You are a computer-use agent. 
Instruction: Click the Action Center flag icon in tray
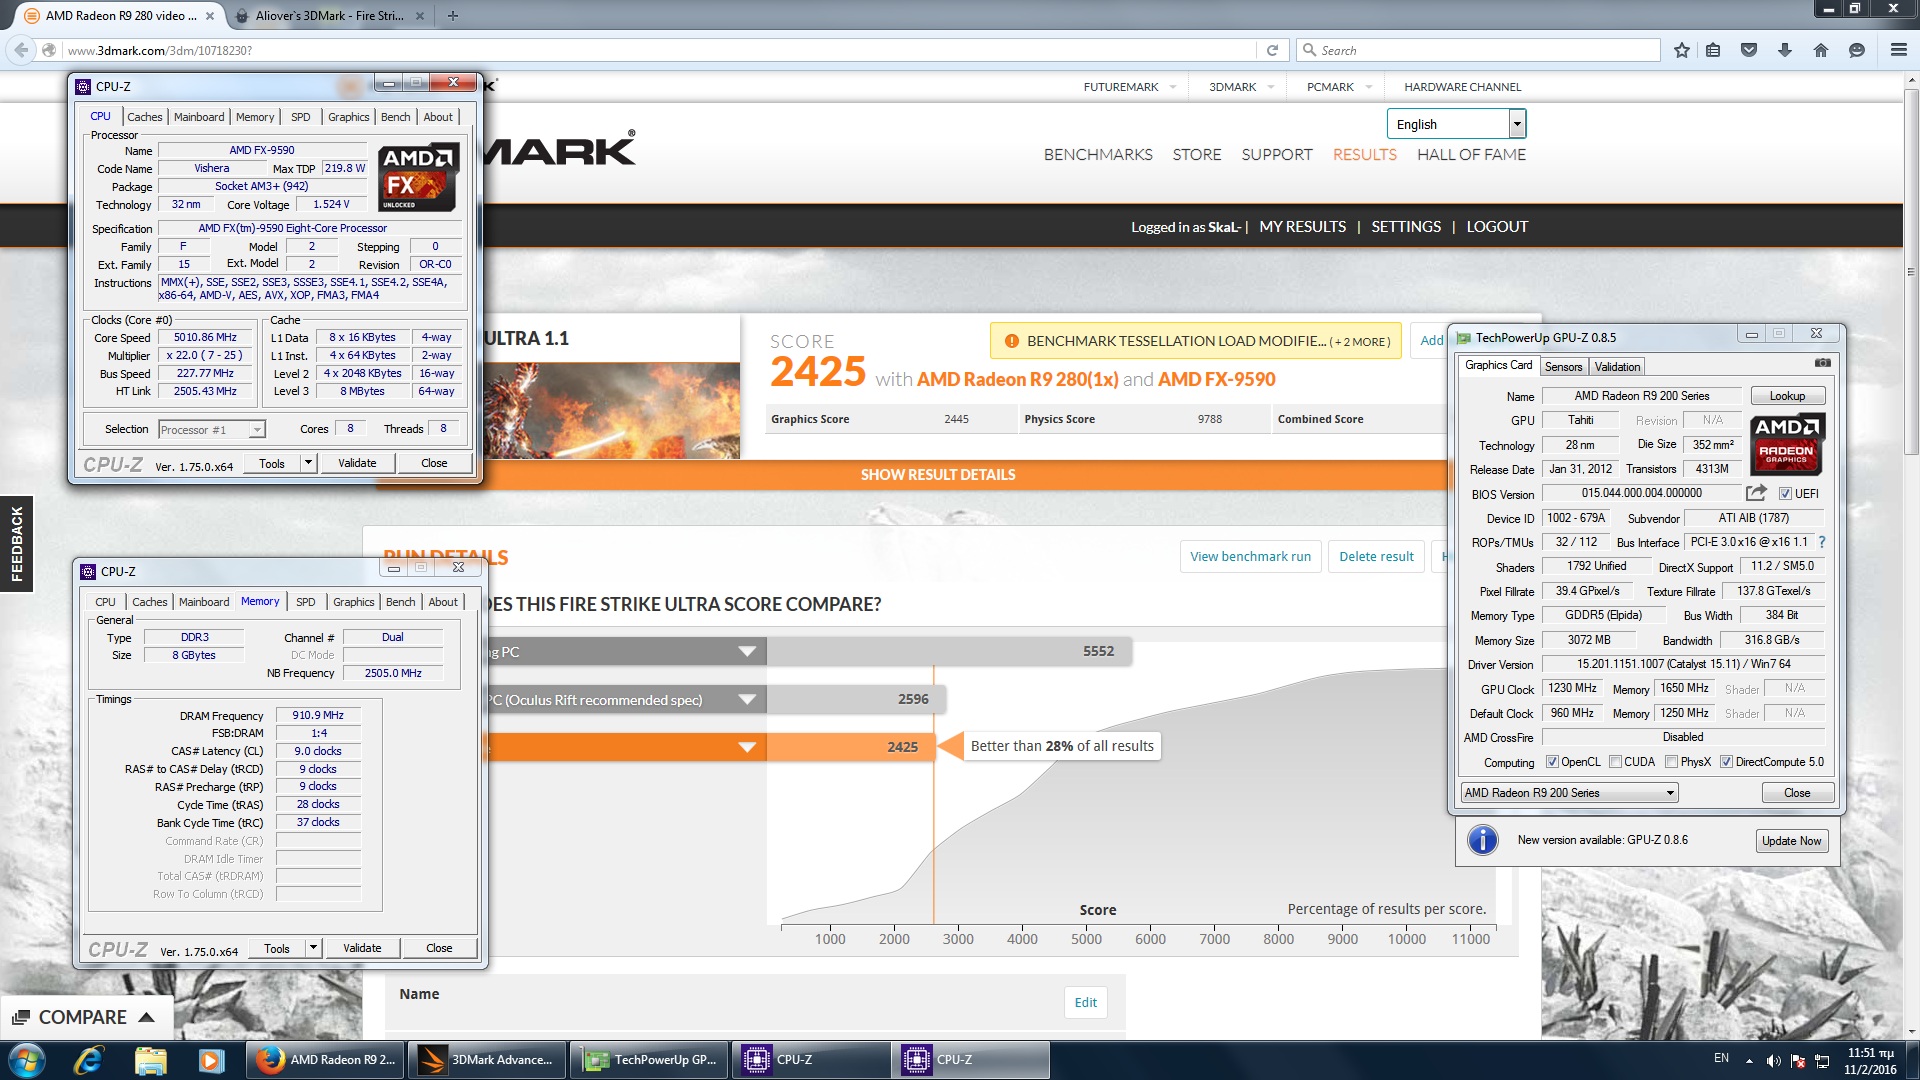[x=1798, y=1060]
